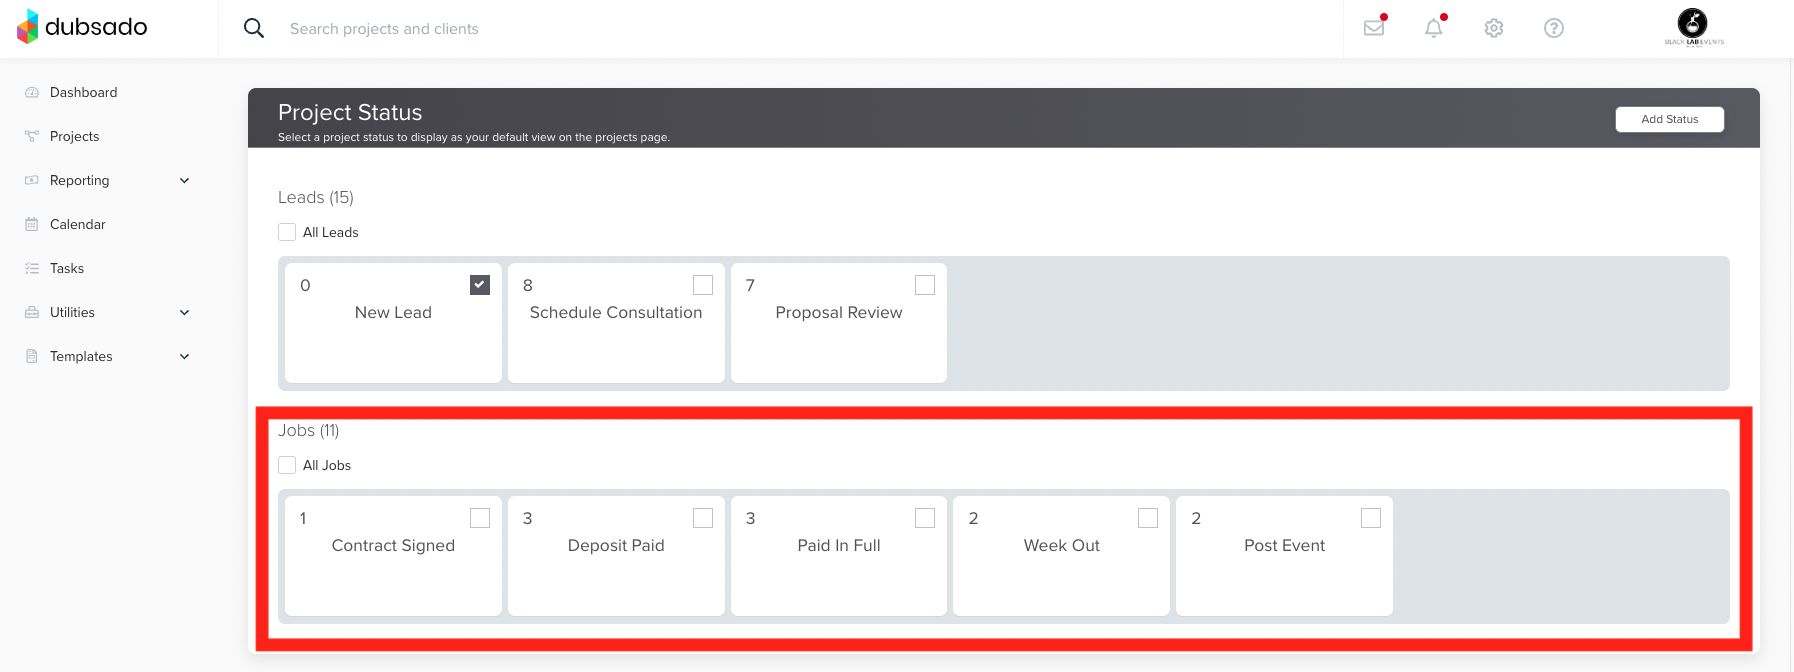Select the Contract Signed status card

(x=393, y=555)
